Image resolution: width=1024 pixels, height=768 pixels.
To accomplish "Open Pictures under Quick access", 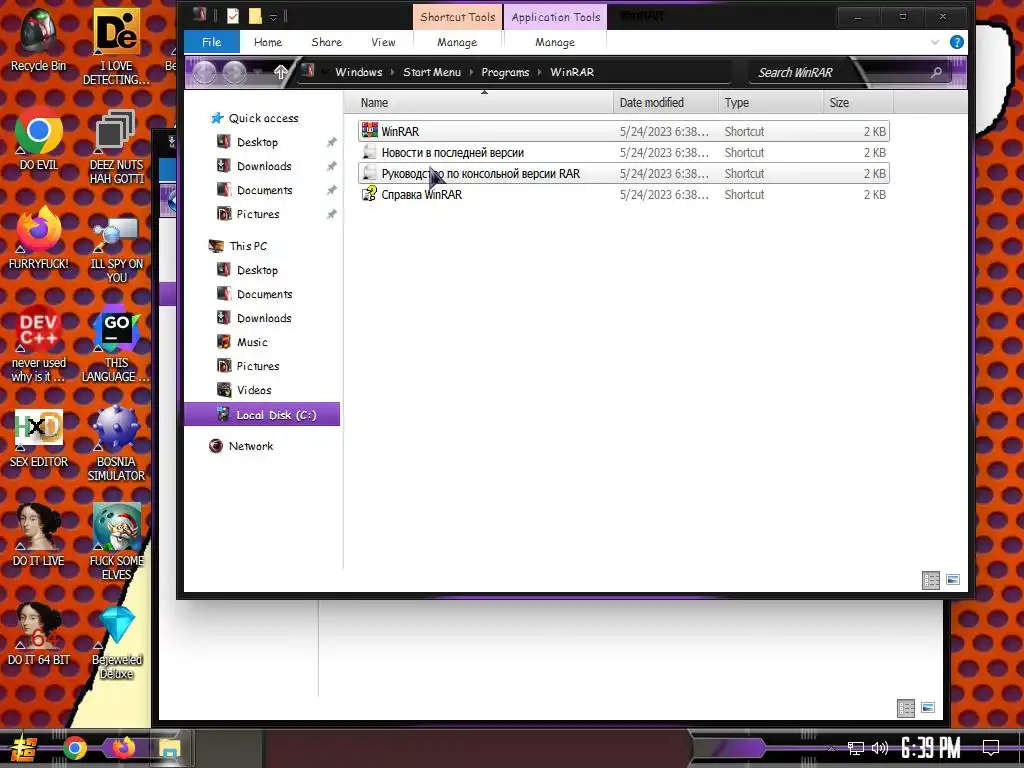I will (258, 214).
